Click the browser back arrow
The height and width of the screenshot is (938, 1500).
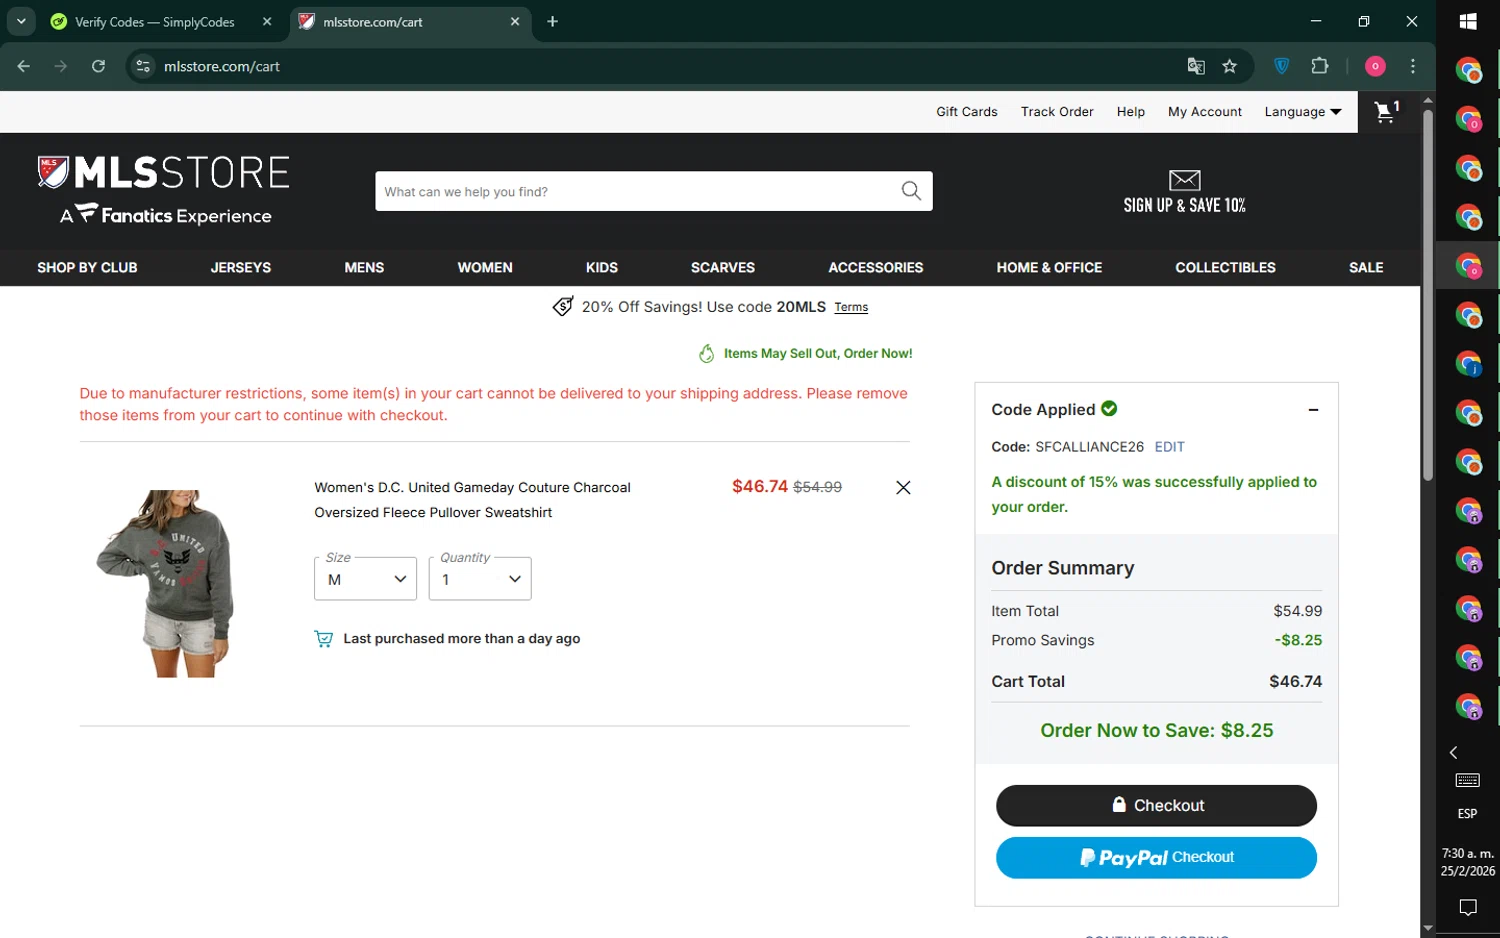tap(24, 66)
